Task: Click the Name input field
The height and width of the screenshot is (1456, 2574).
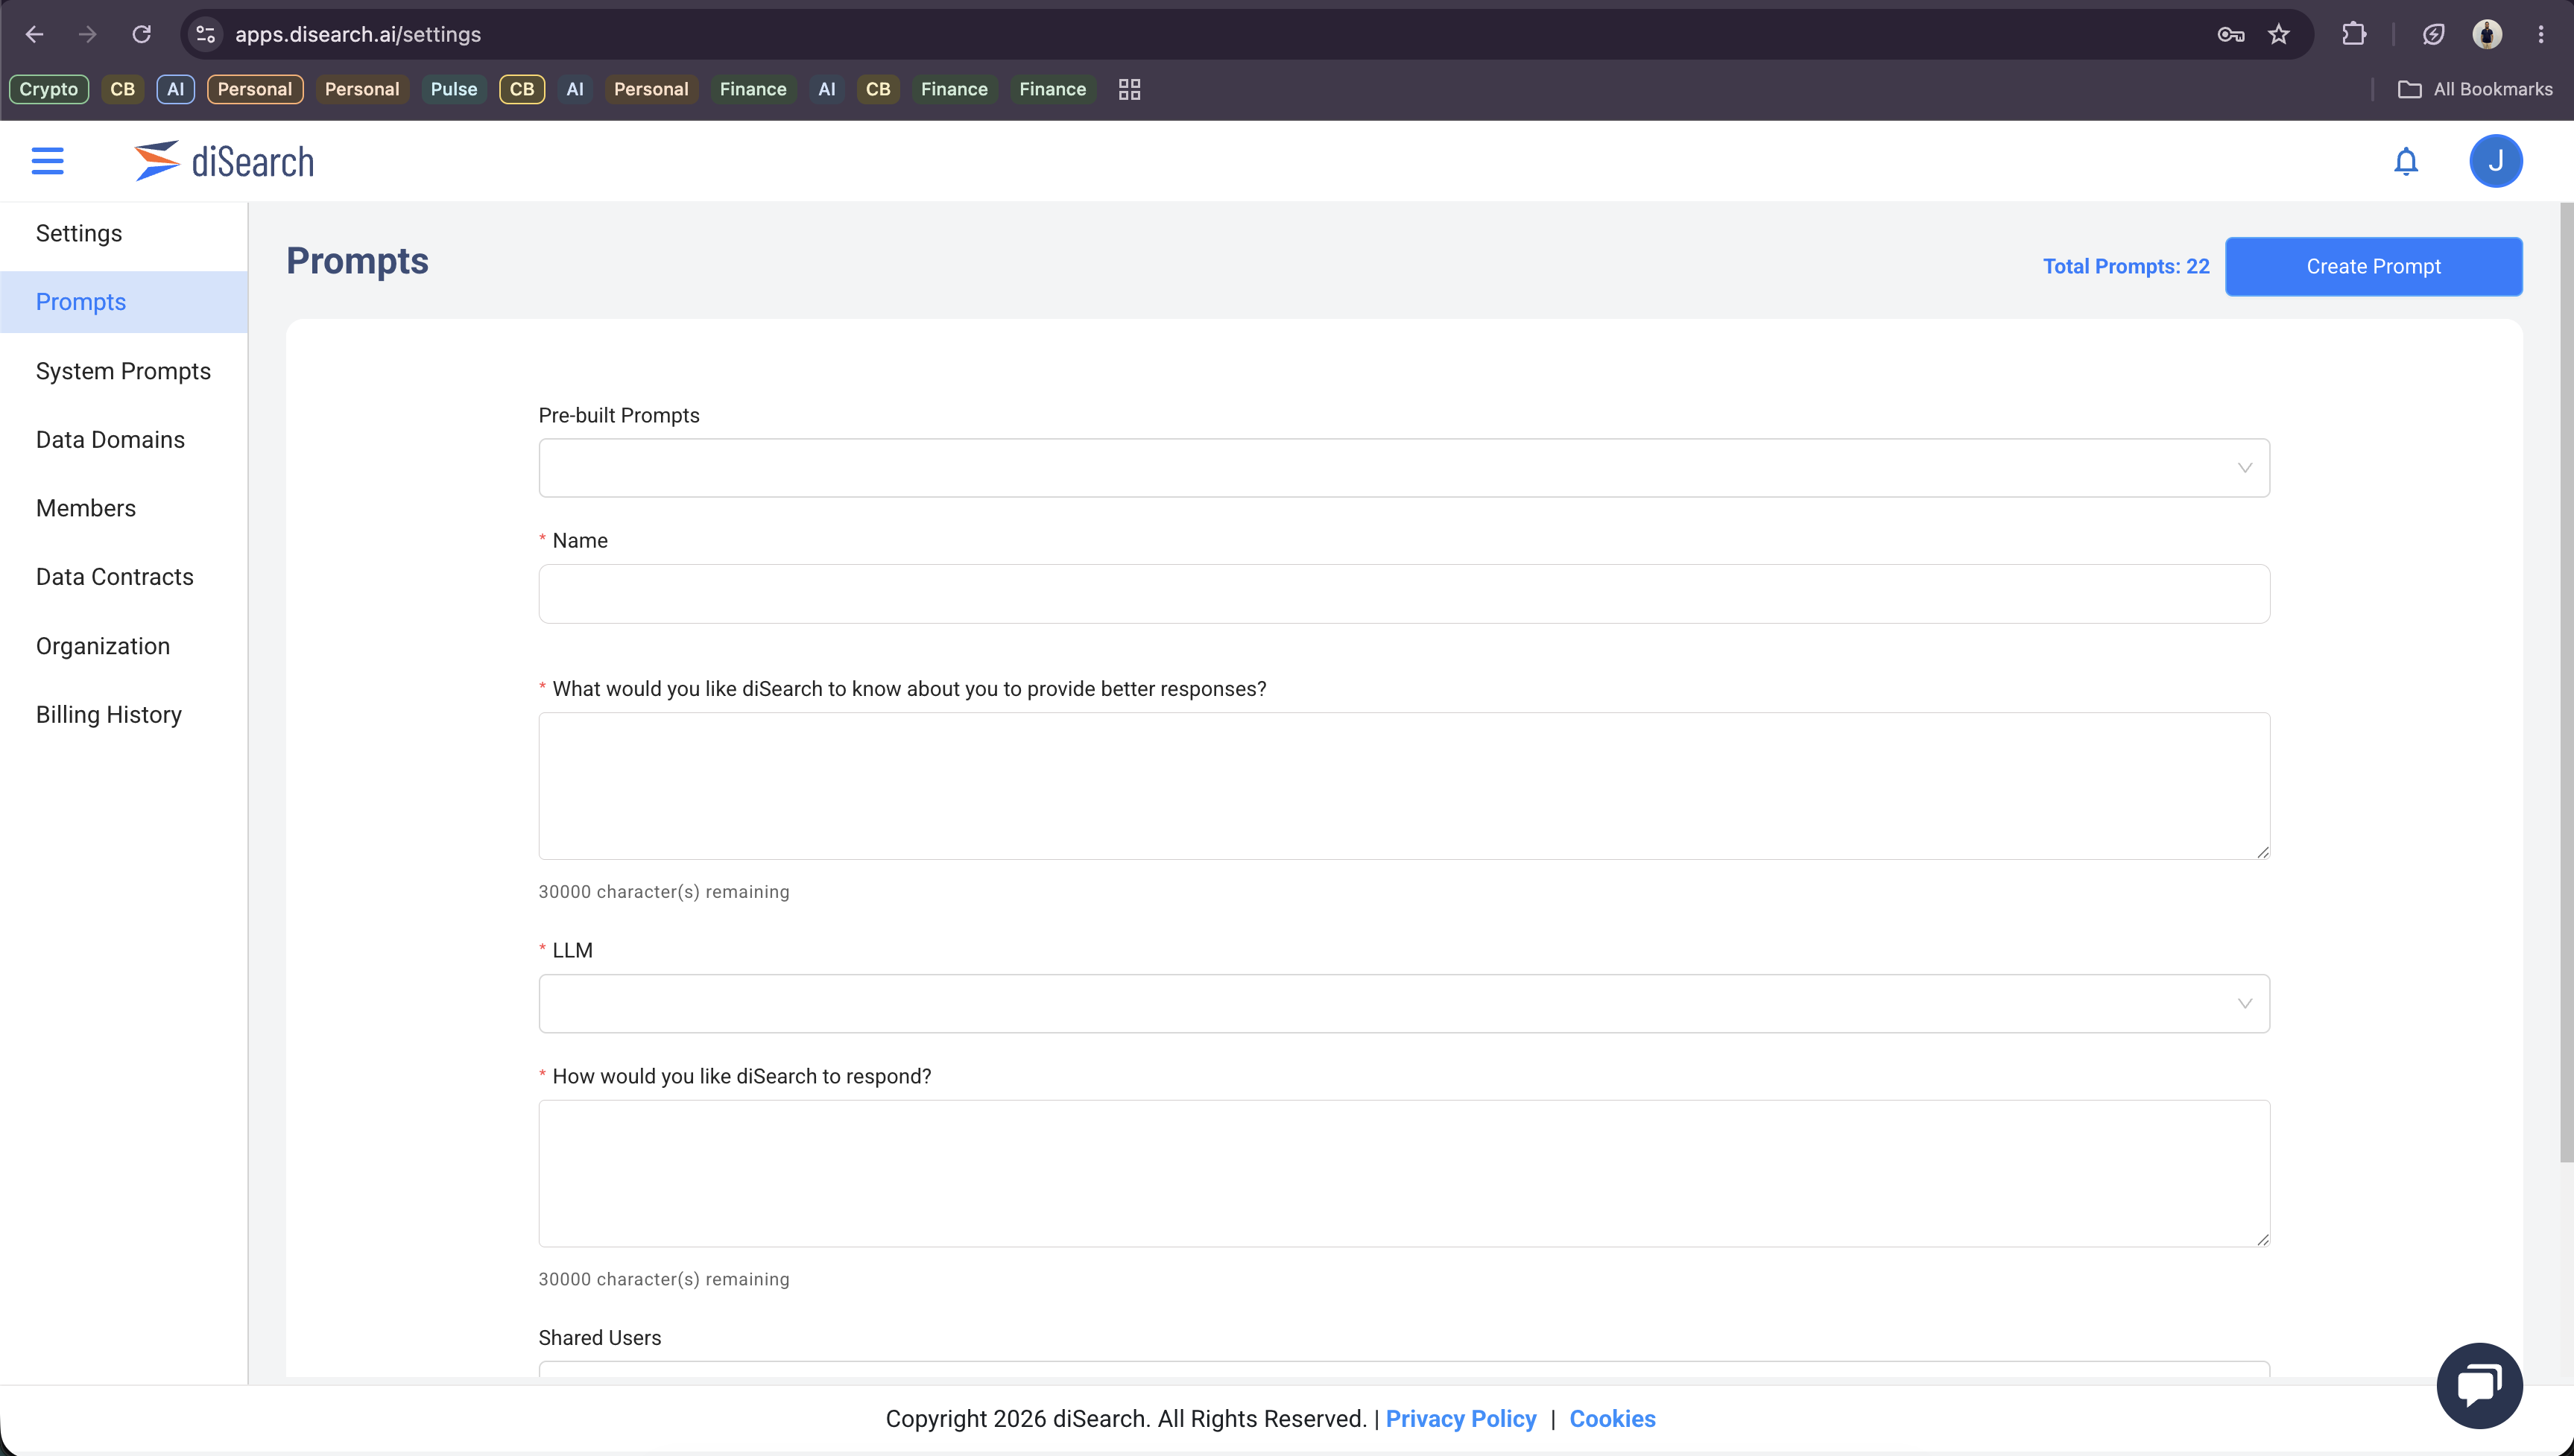Action: [1403, 594]
